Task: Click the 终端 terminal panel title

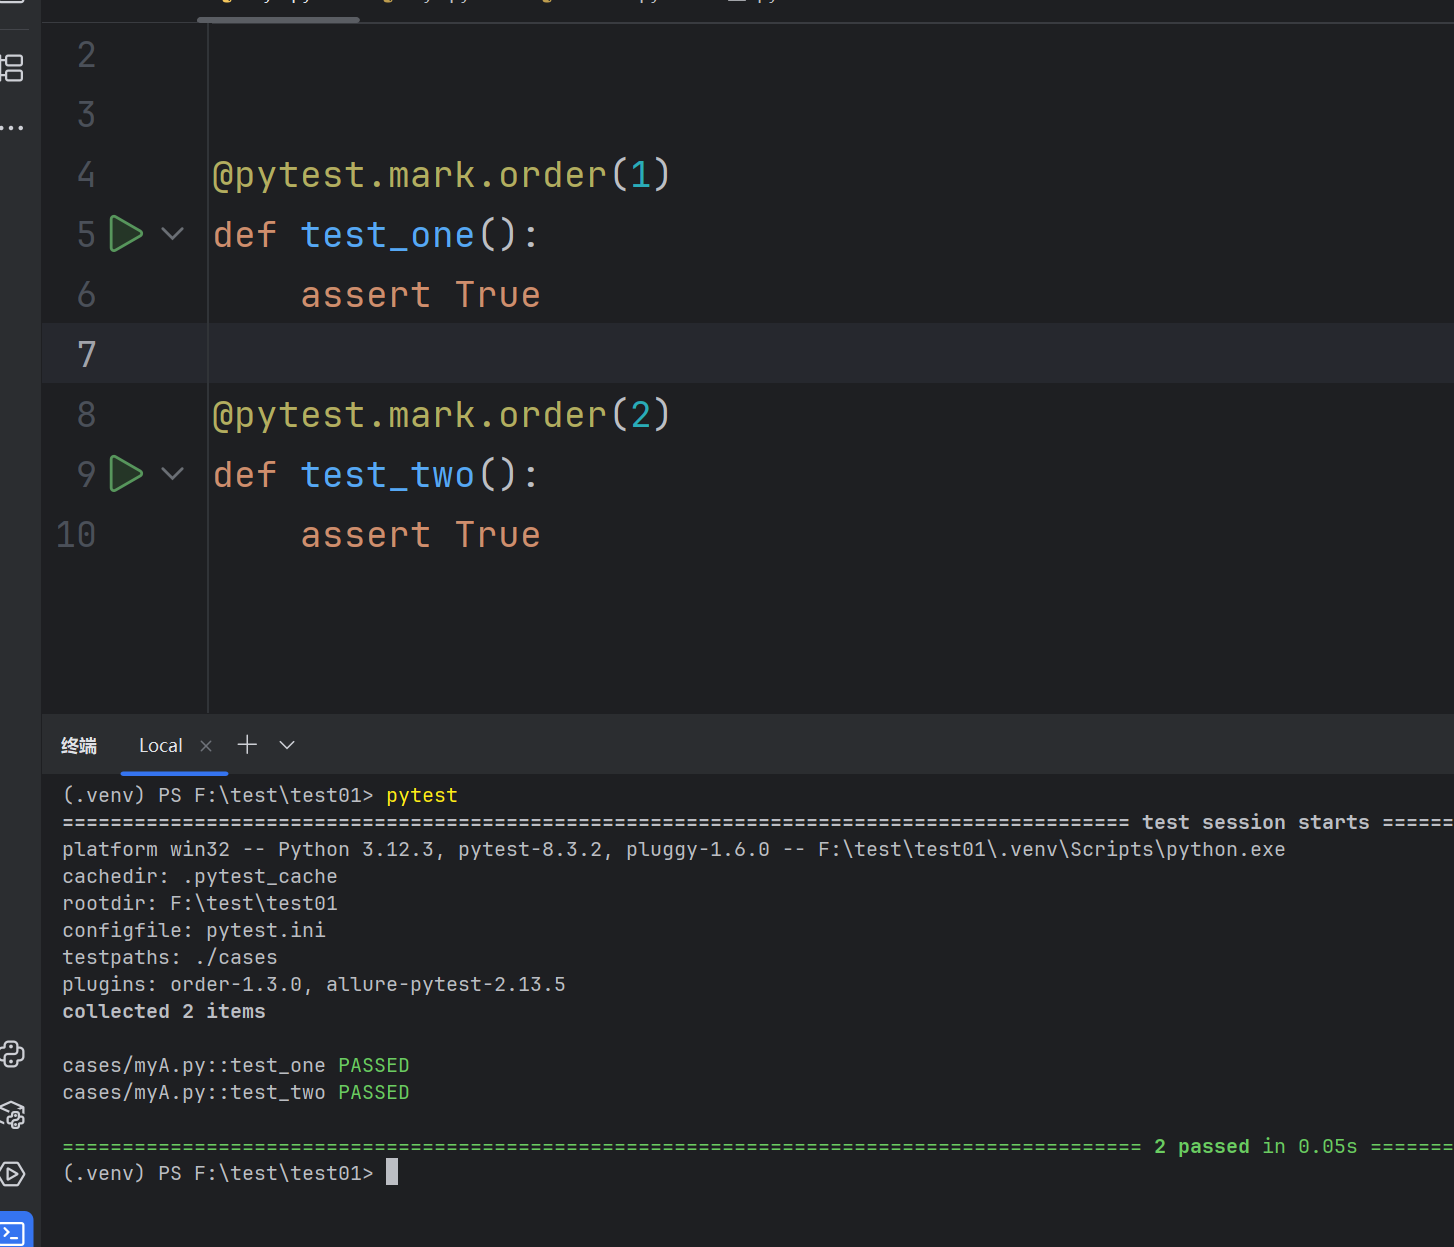Action: point(79,746)
